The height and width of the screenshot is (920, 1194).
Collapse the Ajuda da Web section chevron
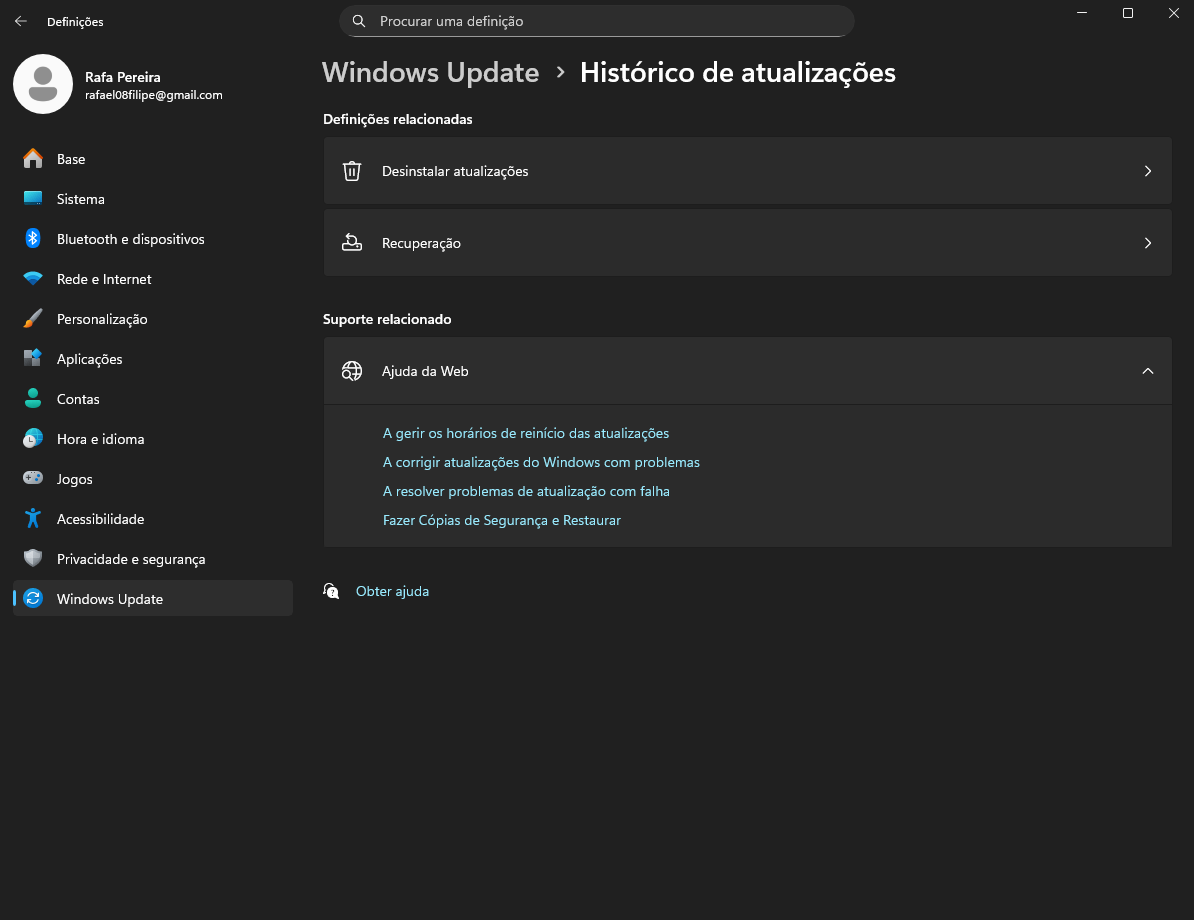1148,371
